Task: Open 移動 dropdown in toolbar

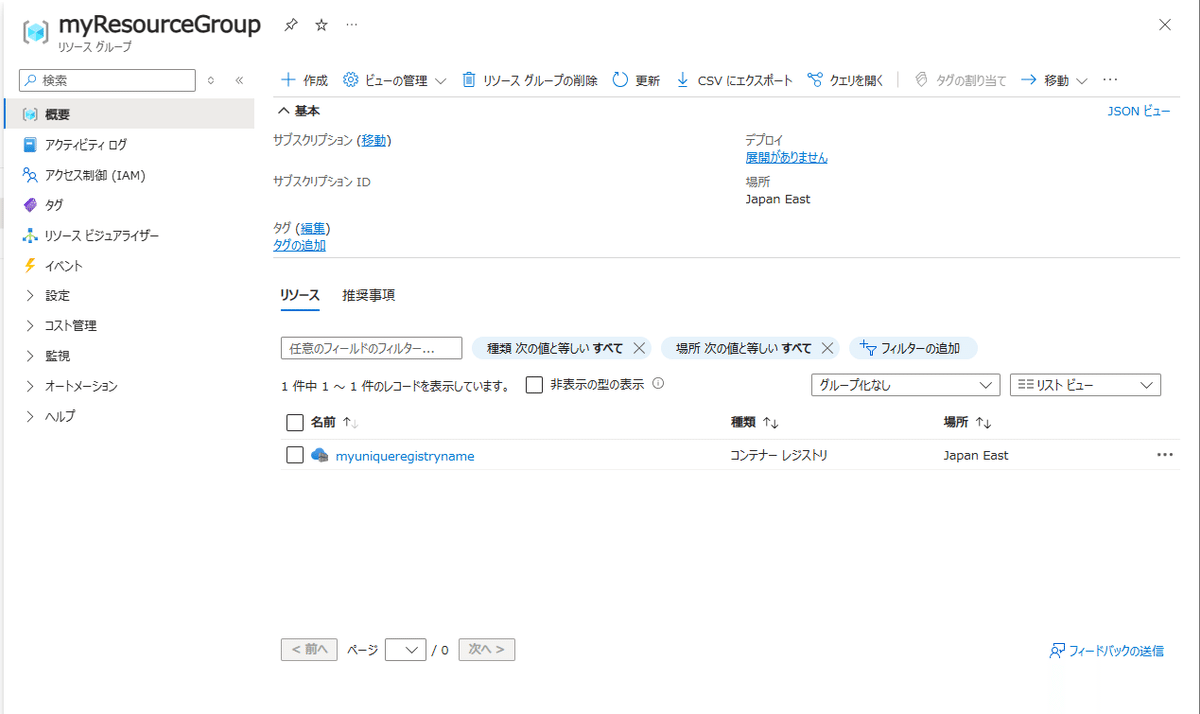Action: point(1054,80)
